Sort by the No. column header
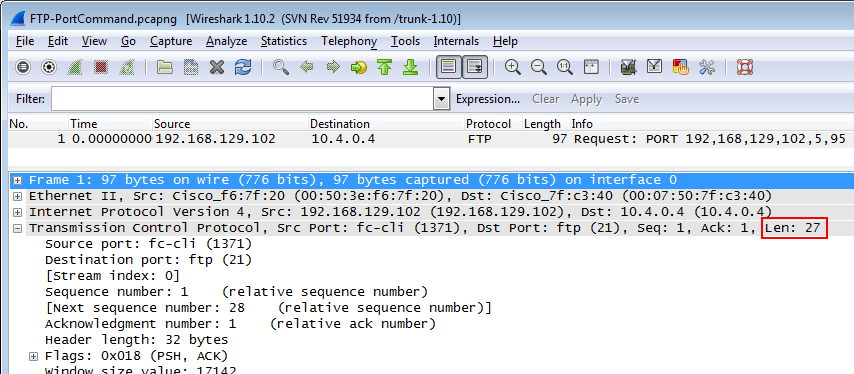This screenshot has width=854, height=374. (x=38, y=124)
